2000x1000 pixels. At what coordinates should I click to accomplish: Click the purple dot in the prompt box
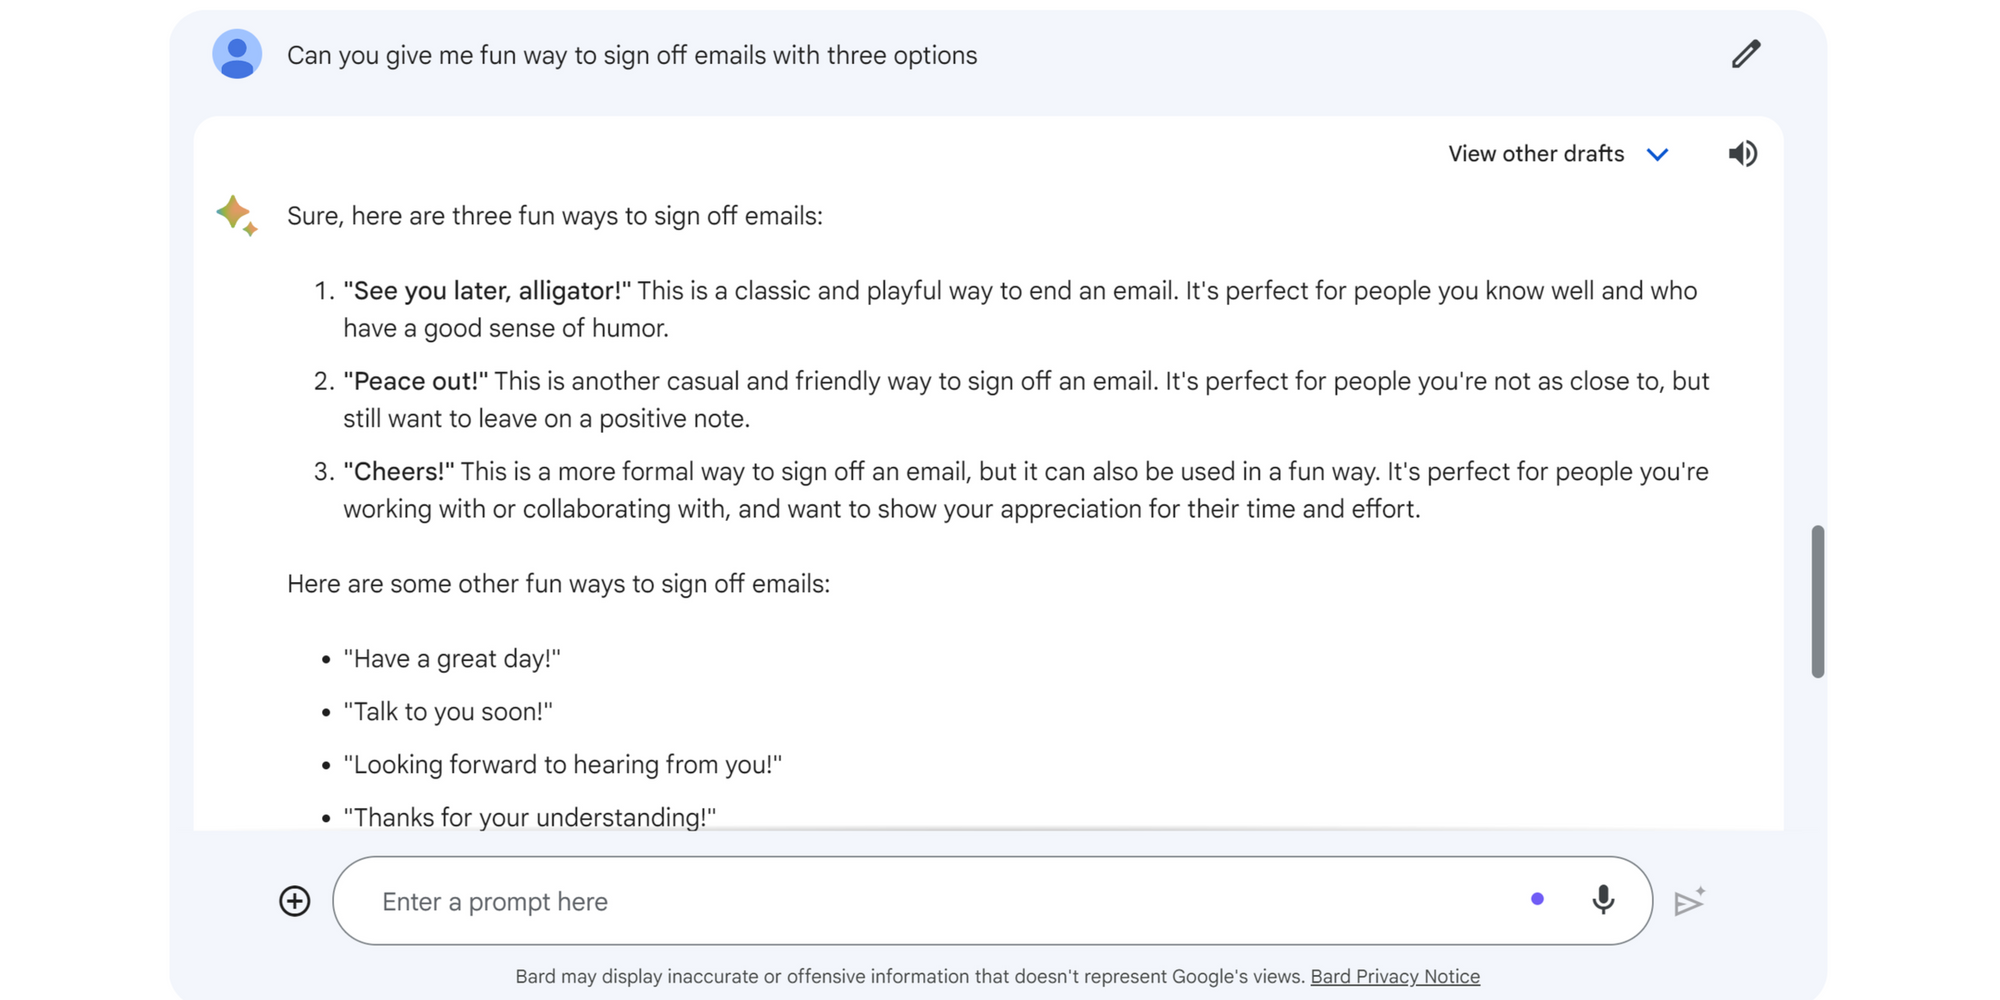[x=1537, y=900]
